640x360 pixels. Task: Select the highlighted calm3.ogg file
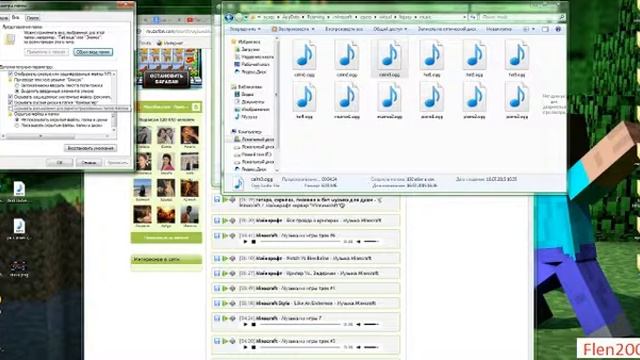pyautogui.click(x=389, y=58)
